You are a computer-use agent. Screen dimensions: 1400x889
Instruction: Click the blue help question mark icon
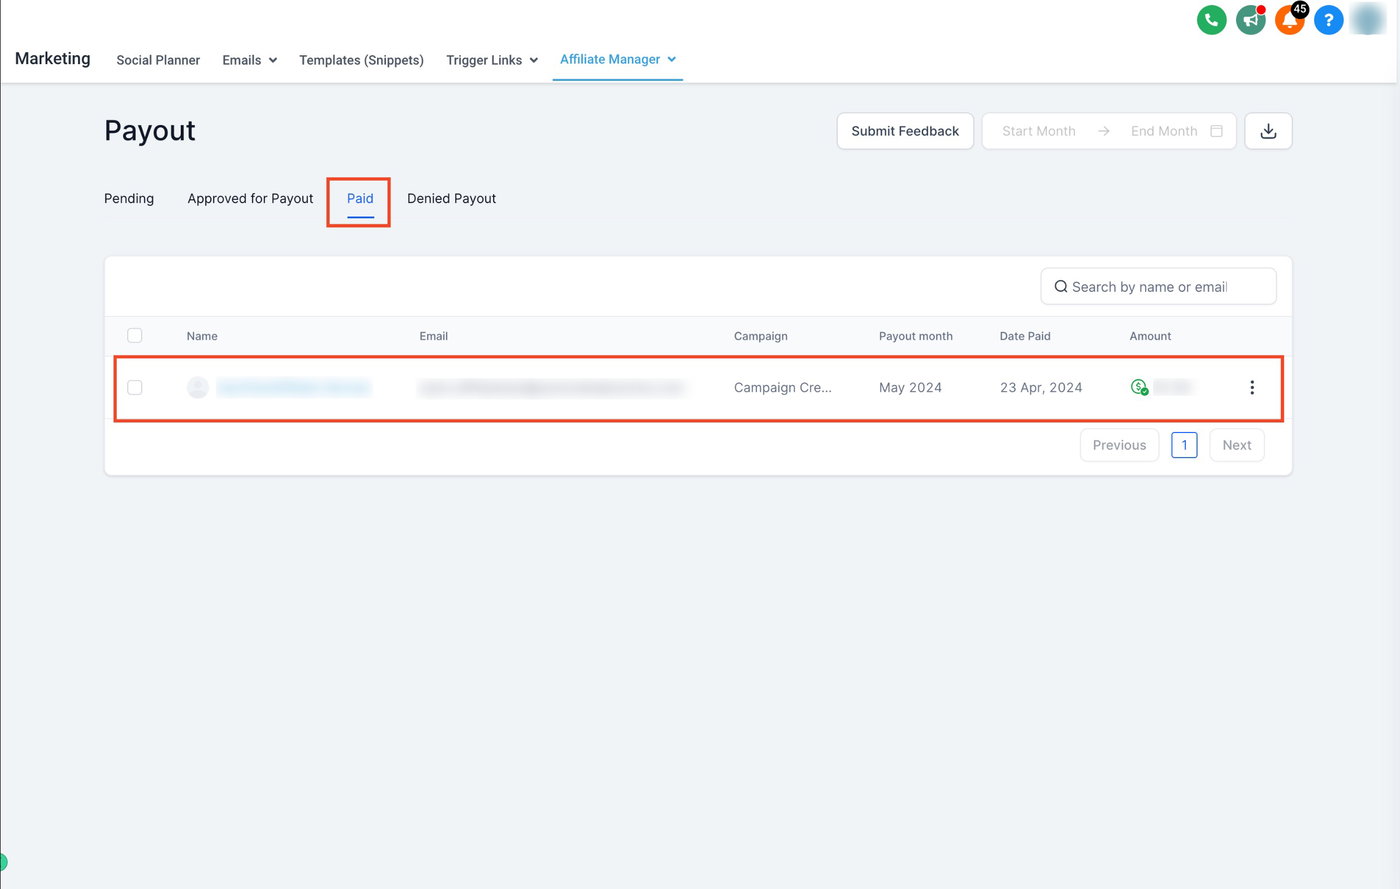1328,20
